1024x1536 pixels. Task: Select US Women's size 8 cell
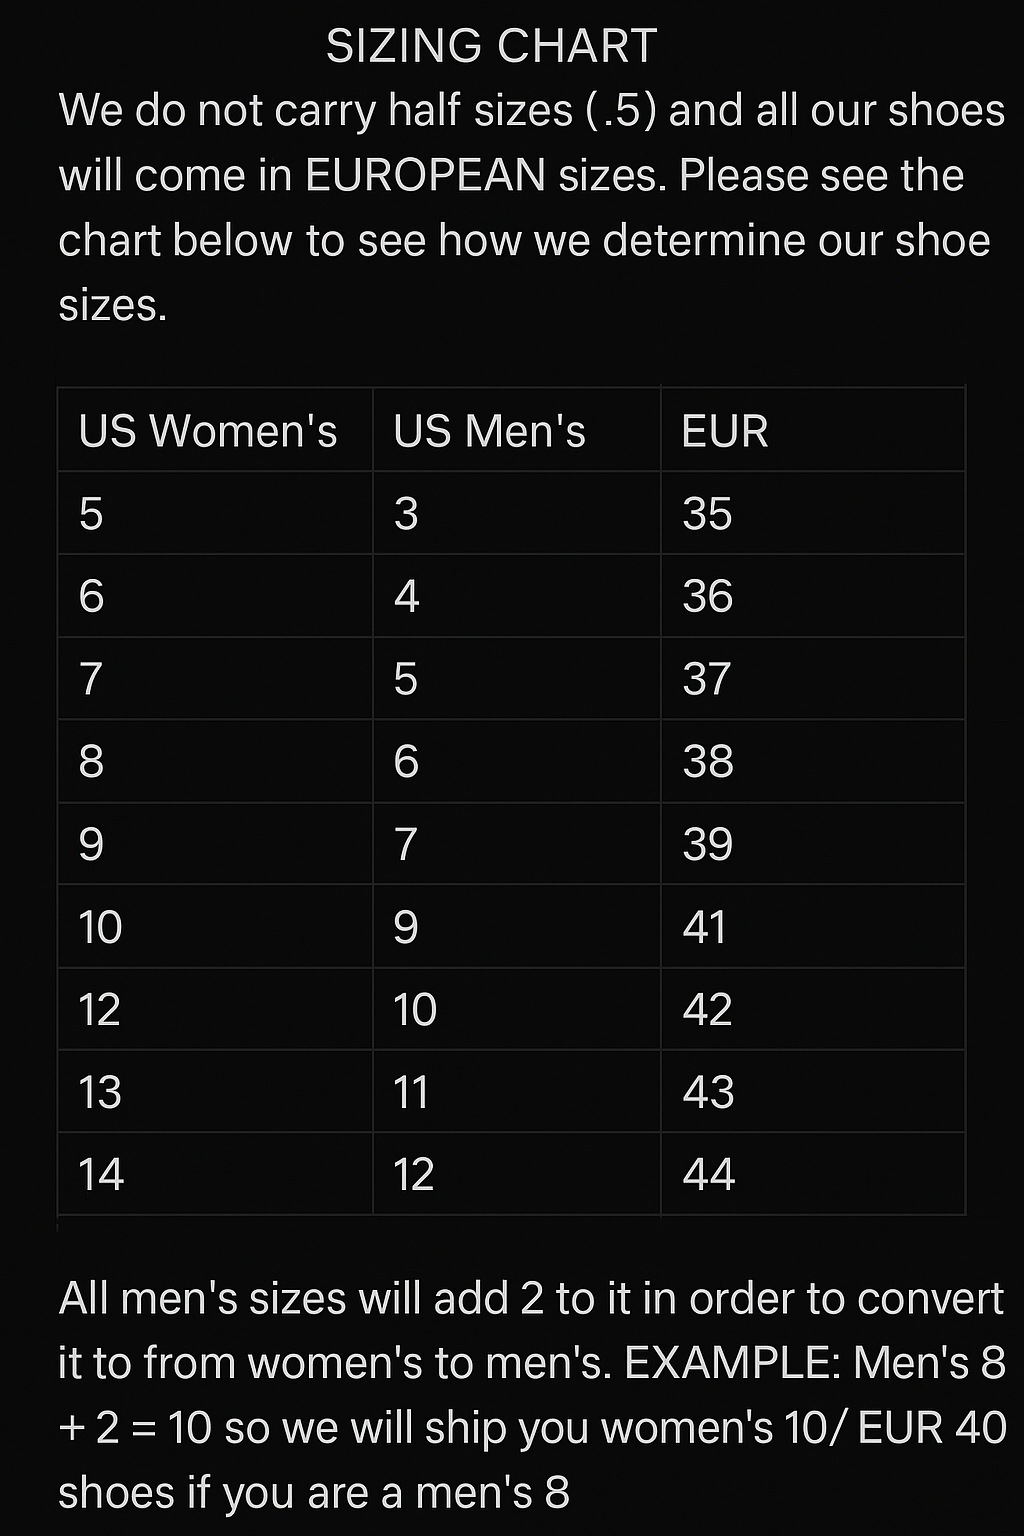tap(91, 761)
